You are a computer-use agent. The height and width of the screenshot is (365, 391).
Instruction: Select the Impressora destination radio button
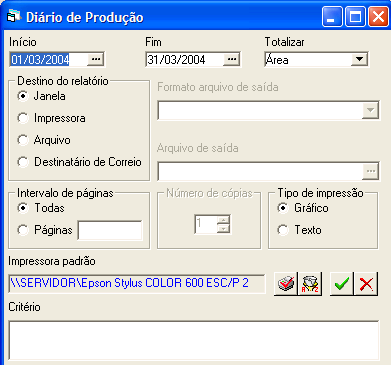23,118
